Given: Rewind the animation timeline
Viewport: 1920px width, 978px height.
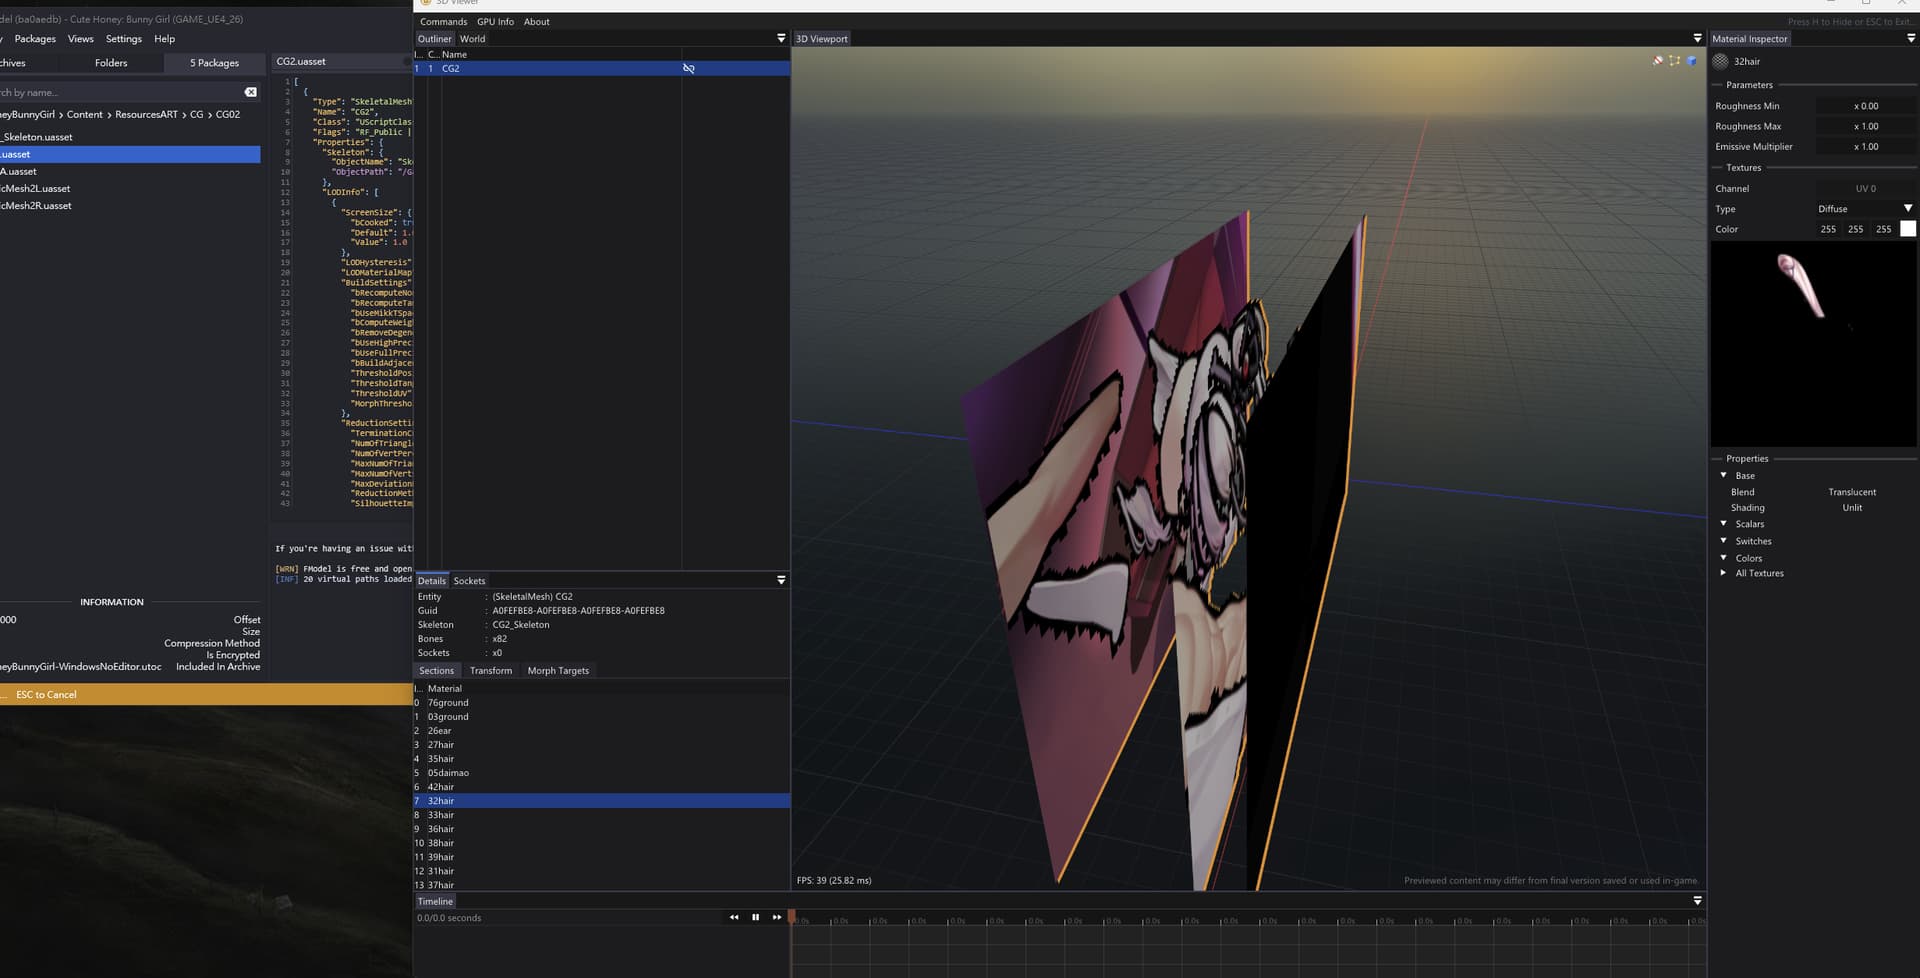Looking at the screenshot, I should (x=734, y=917).
